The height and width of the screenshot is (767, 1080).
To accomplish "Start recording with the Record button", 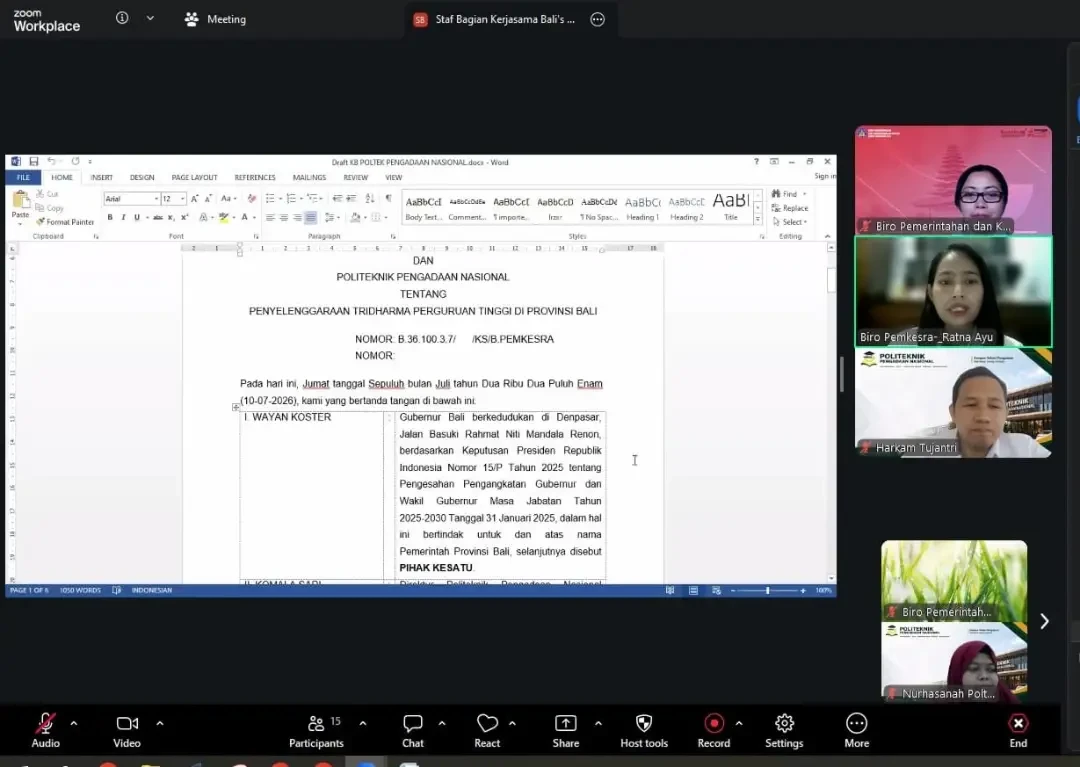I will pos(714,731).
